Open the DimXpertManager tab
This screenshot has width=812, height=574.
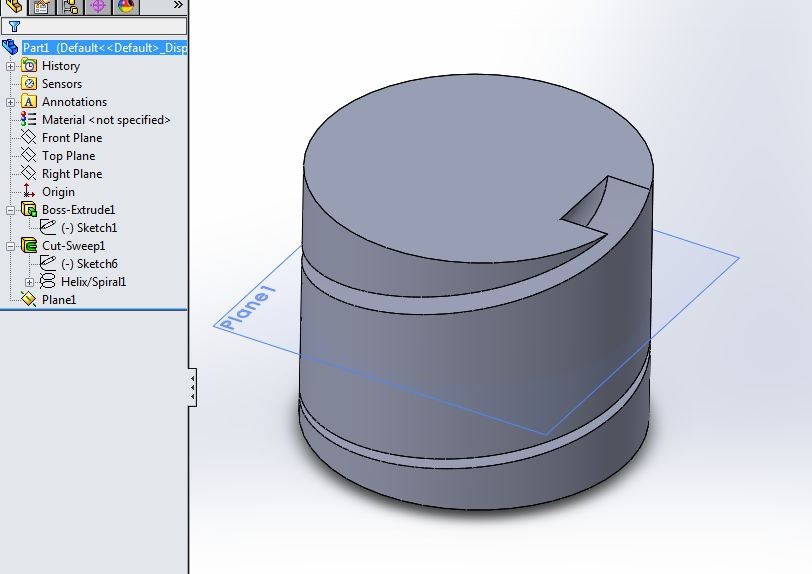pos(98,6)
